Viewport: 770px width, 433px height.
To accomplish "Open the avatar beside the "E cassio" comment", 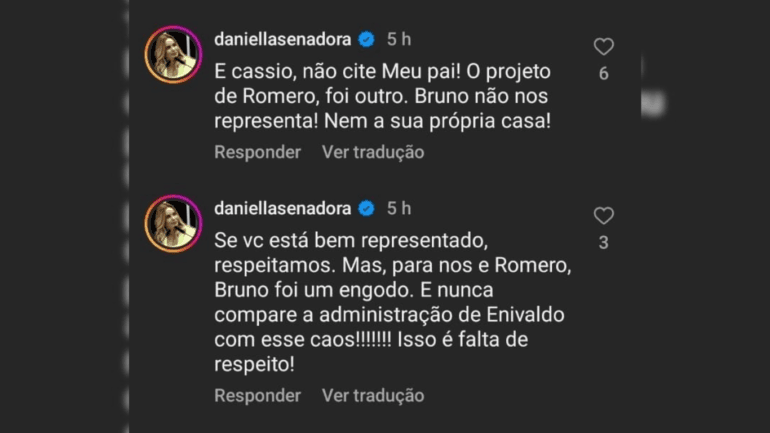I will [173, 56].
